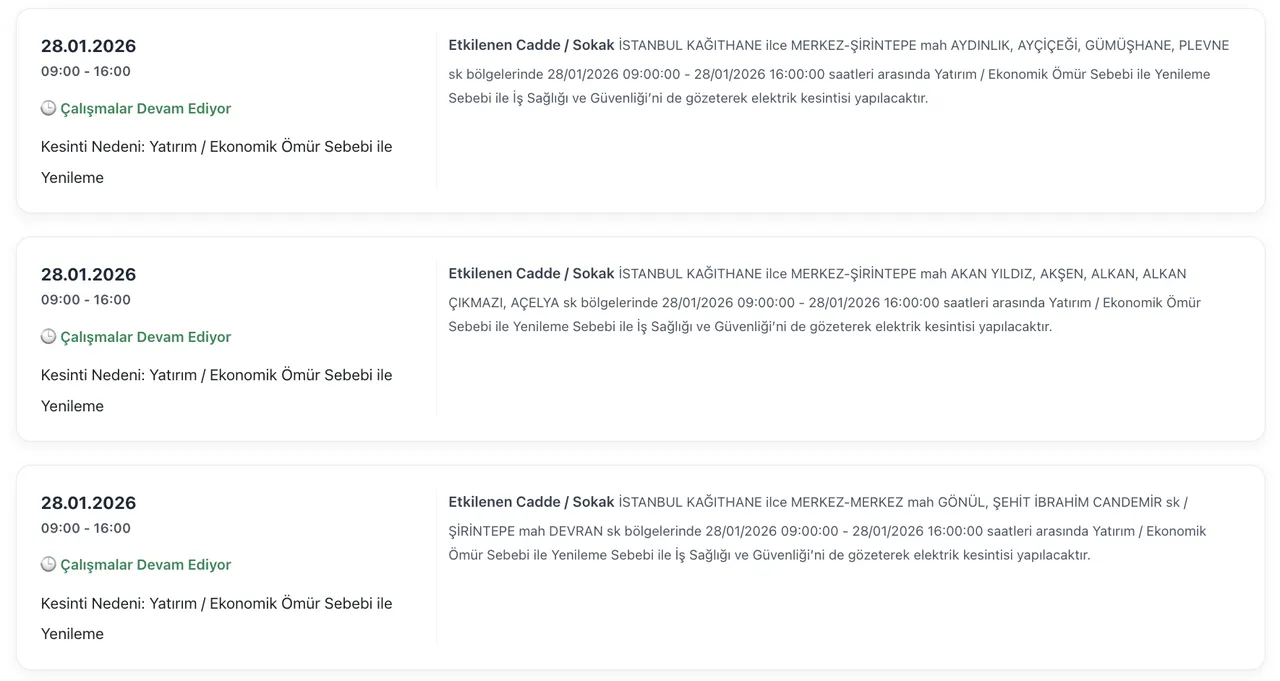Select "Çalışmalar Devam Ediyor" status in the bottom card
Viewport: 1280px width, 681px height.
146,565
